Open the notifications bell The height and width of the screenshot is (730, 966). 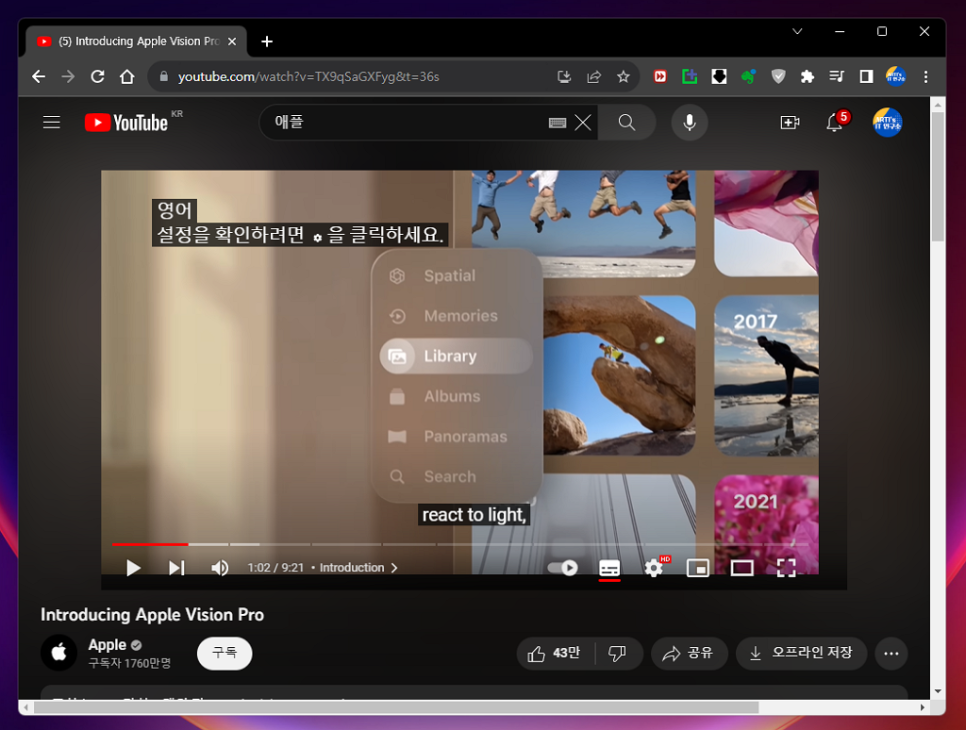click(x=835, y=123)
